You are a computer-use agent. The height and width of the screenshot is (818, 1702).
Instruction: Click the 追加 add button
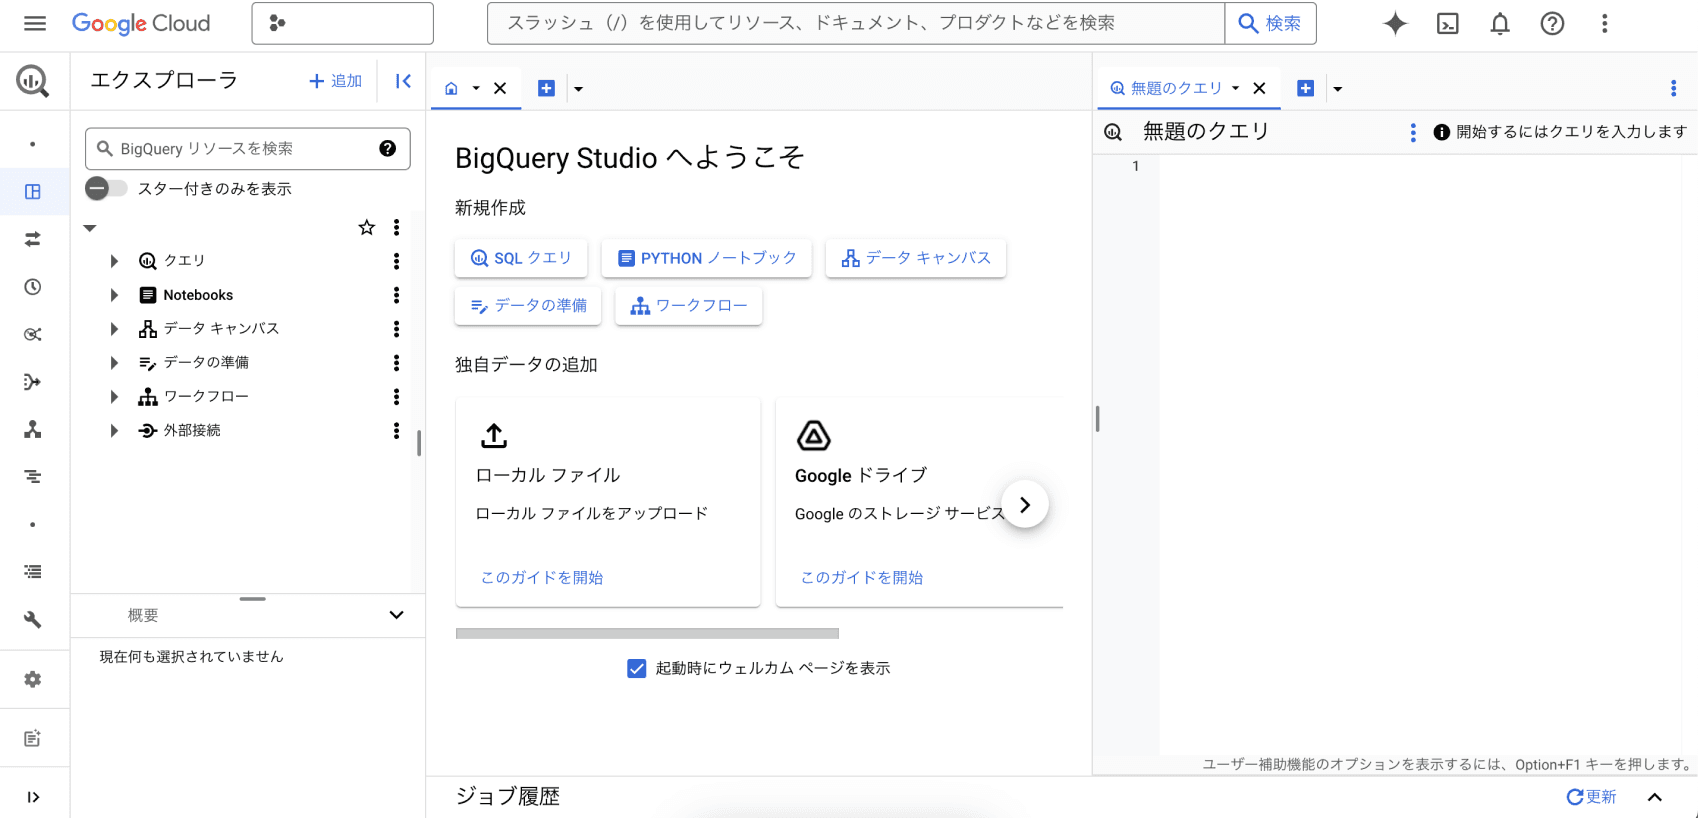[x=336, y=81]
